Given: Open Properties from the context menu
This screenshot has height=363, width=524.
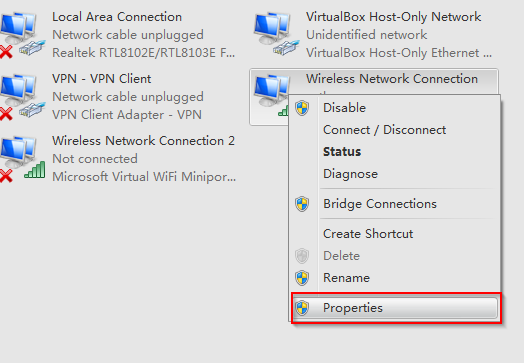Looking at the screenshot, I should coord(395,308).
